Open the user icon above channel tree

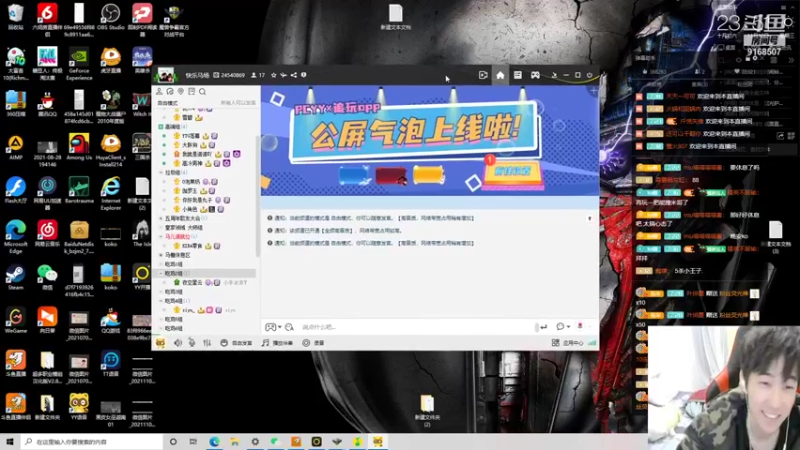(159, 92)
